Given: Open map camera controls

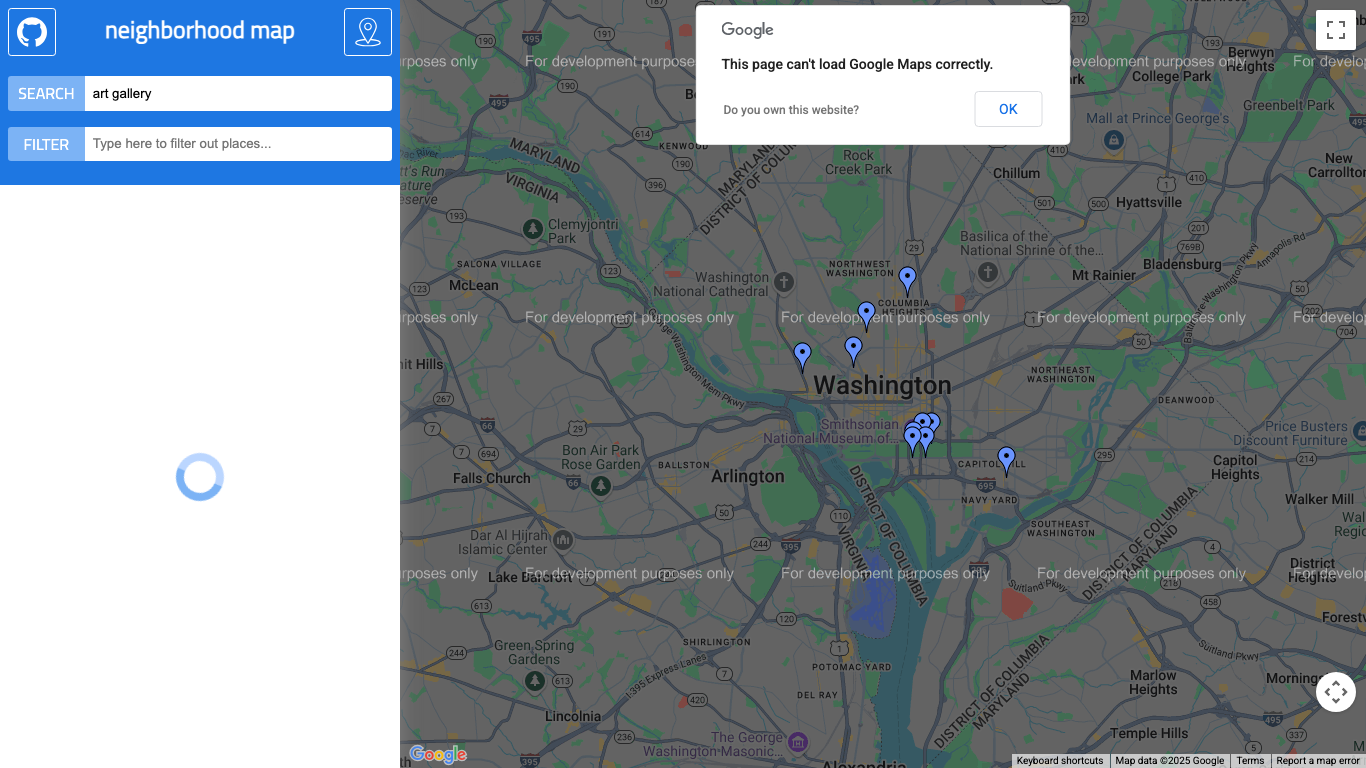Looking at the screenshot, I should 1336,692.
